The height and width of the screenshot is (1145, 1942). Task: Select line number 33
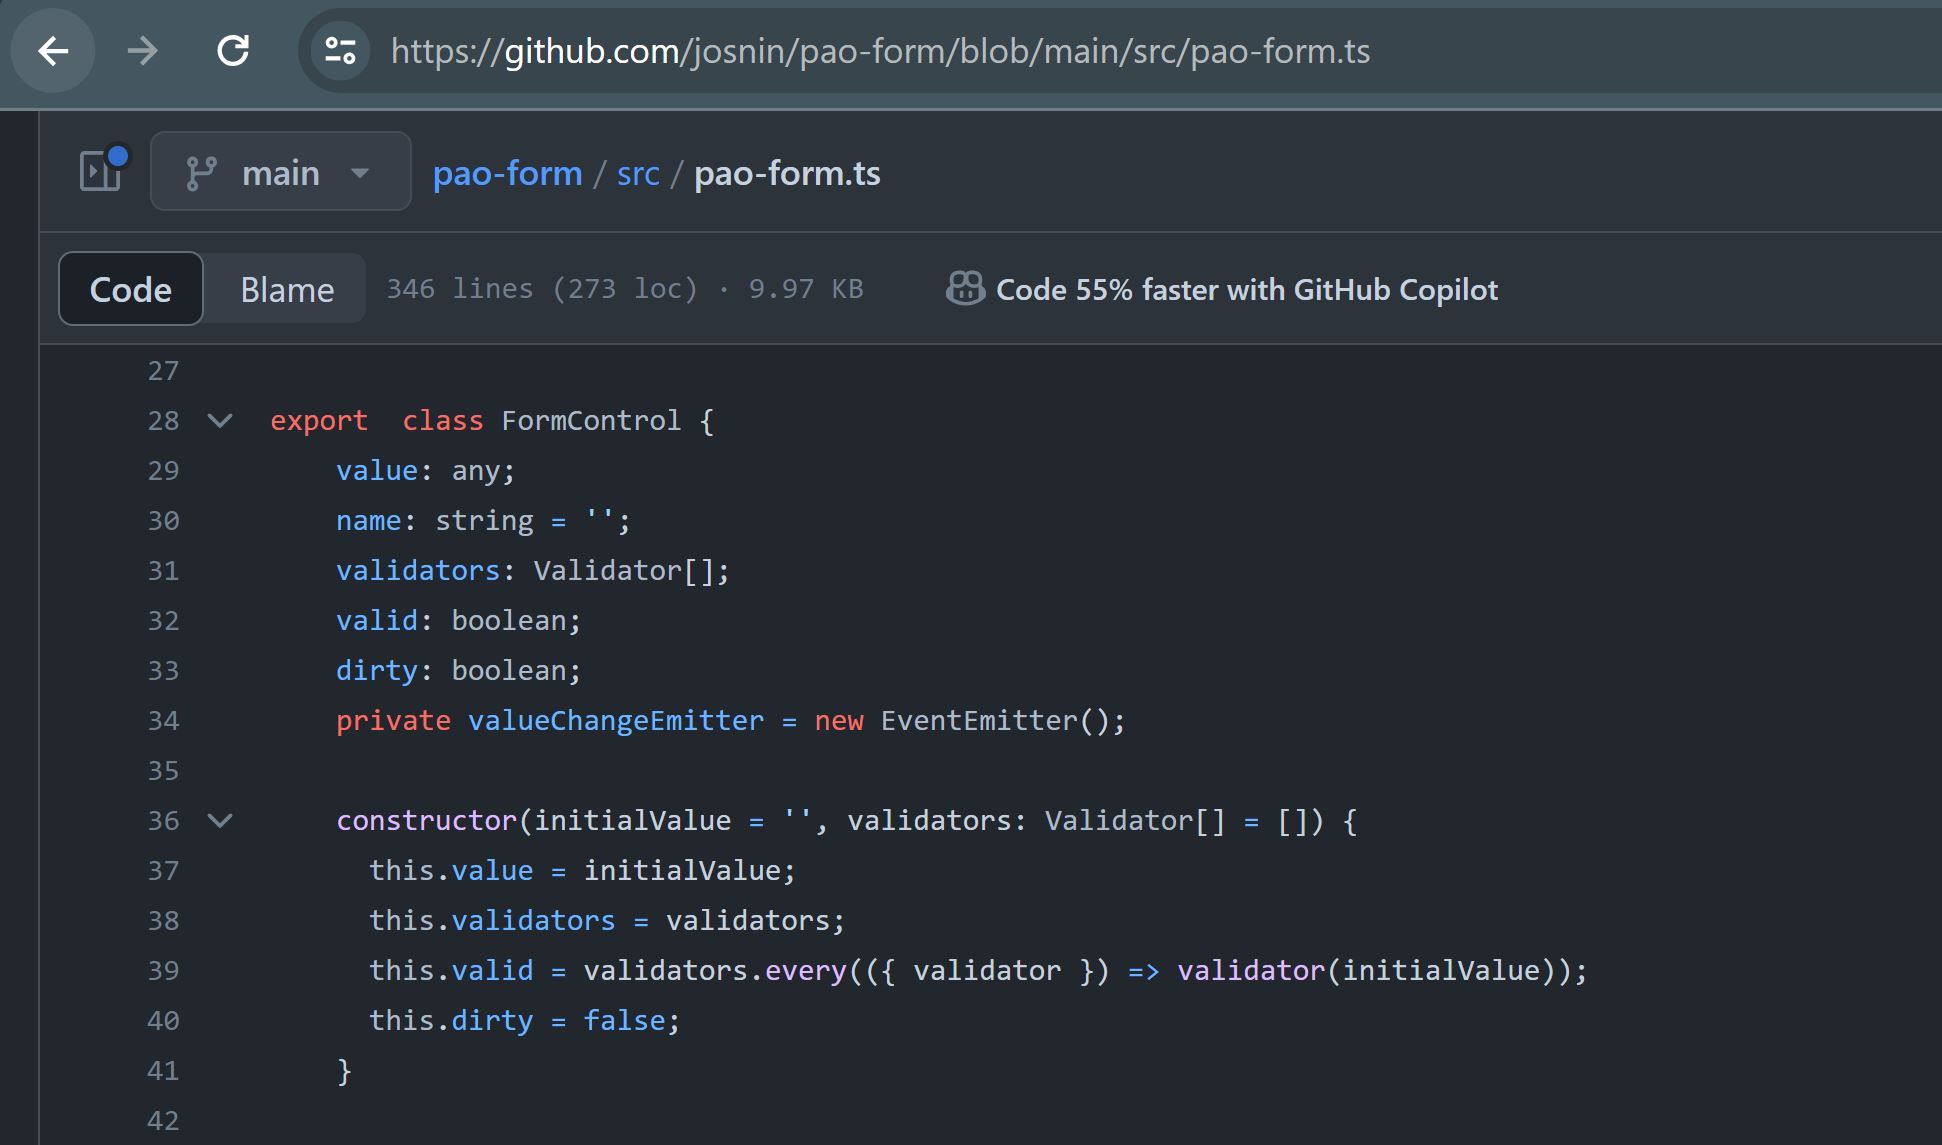tap(164, 671)
